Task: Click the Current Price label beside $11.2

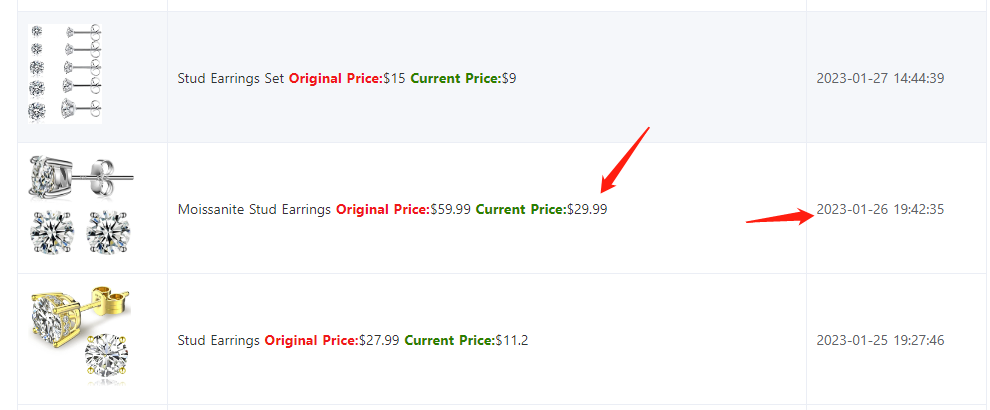Action: (x=449, y=340)
